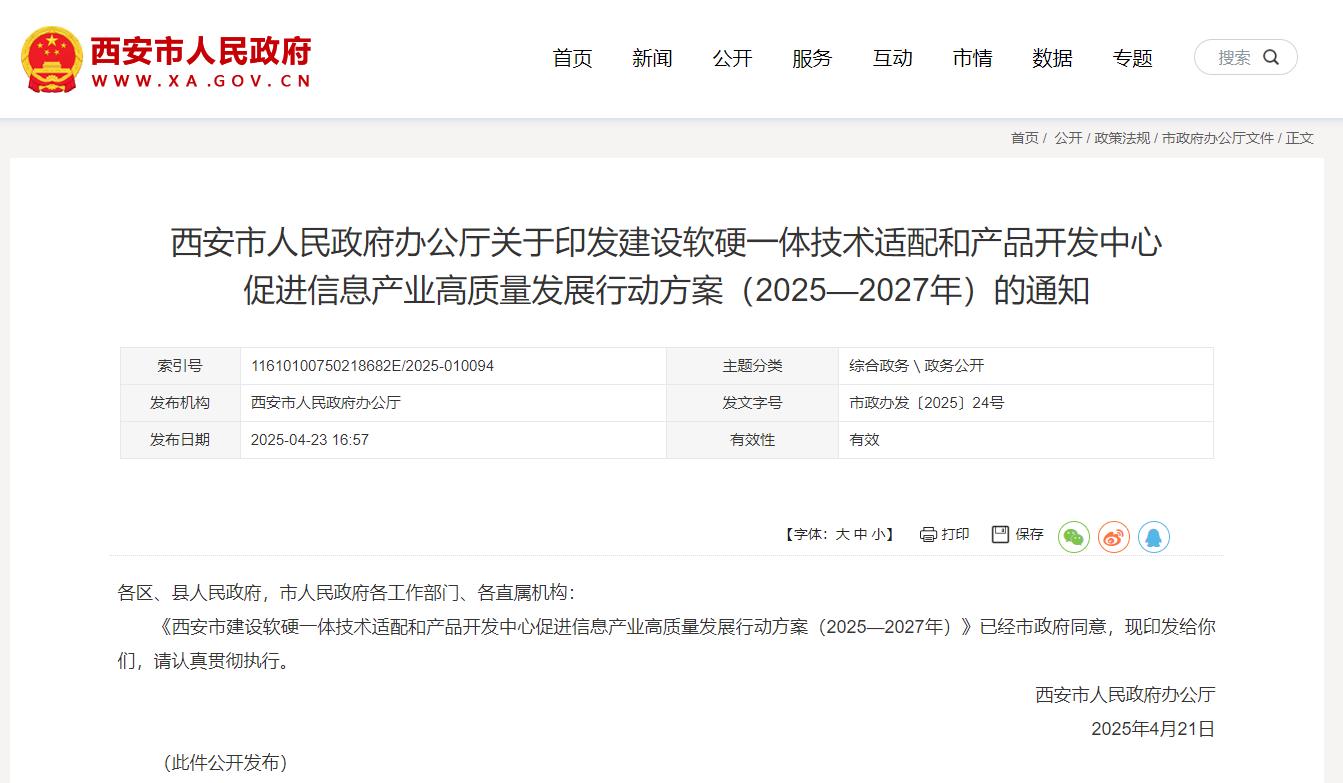This screenshot has height=783, width=1343.
Task: Set font size to medium (中)
Action: tap(860, 535)
